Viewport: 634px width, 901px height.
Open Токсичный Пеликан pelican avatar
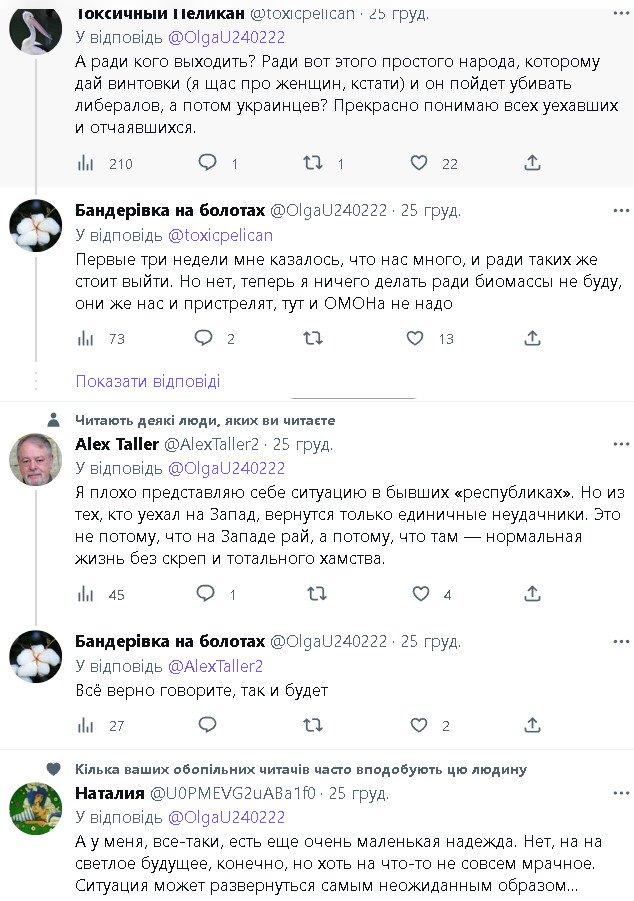pyautogui.click(x=35, y=30)
